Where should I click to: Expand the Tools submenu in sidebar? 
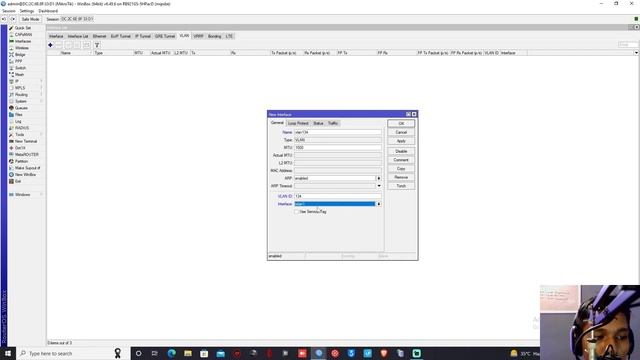[x=41, y=134]
